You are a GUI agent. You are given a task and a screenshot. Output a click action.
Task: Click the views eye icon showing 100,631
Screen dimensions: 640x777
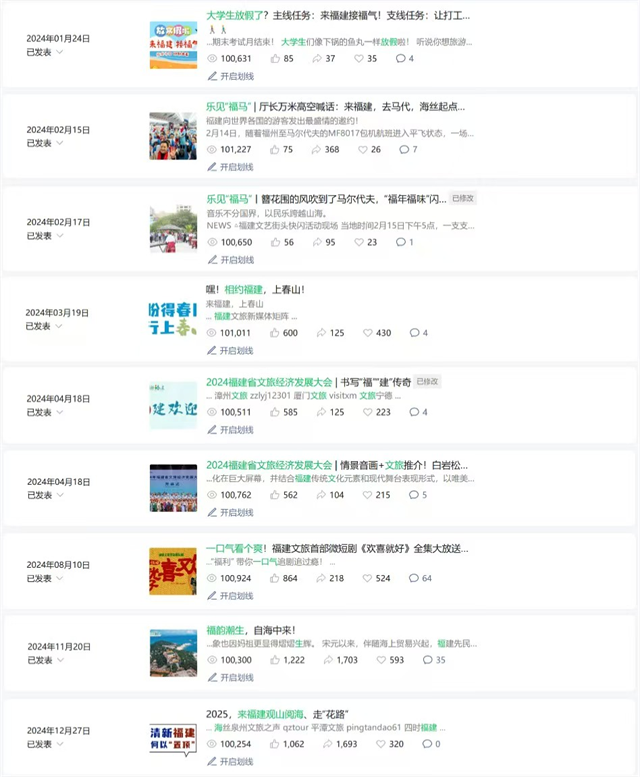tap(212, 58)
